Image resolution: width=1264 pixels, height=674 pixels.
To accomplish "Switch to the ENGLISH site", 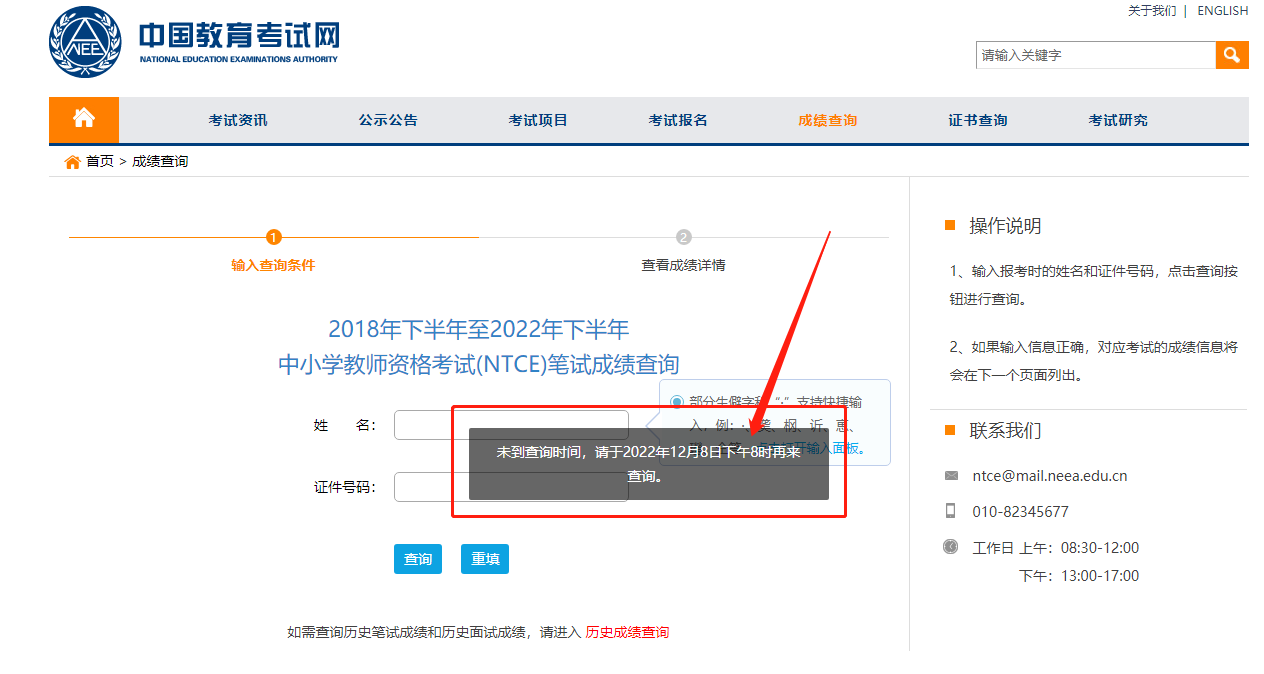I will (x=1222, y=11).
